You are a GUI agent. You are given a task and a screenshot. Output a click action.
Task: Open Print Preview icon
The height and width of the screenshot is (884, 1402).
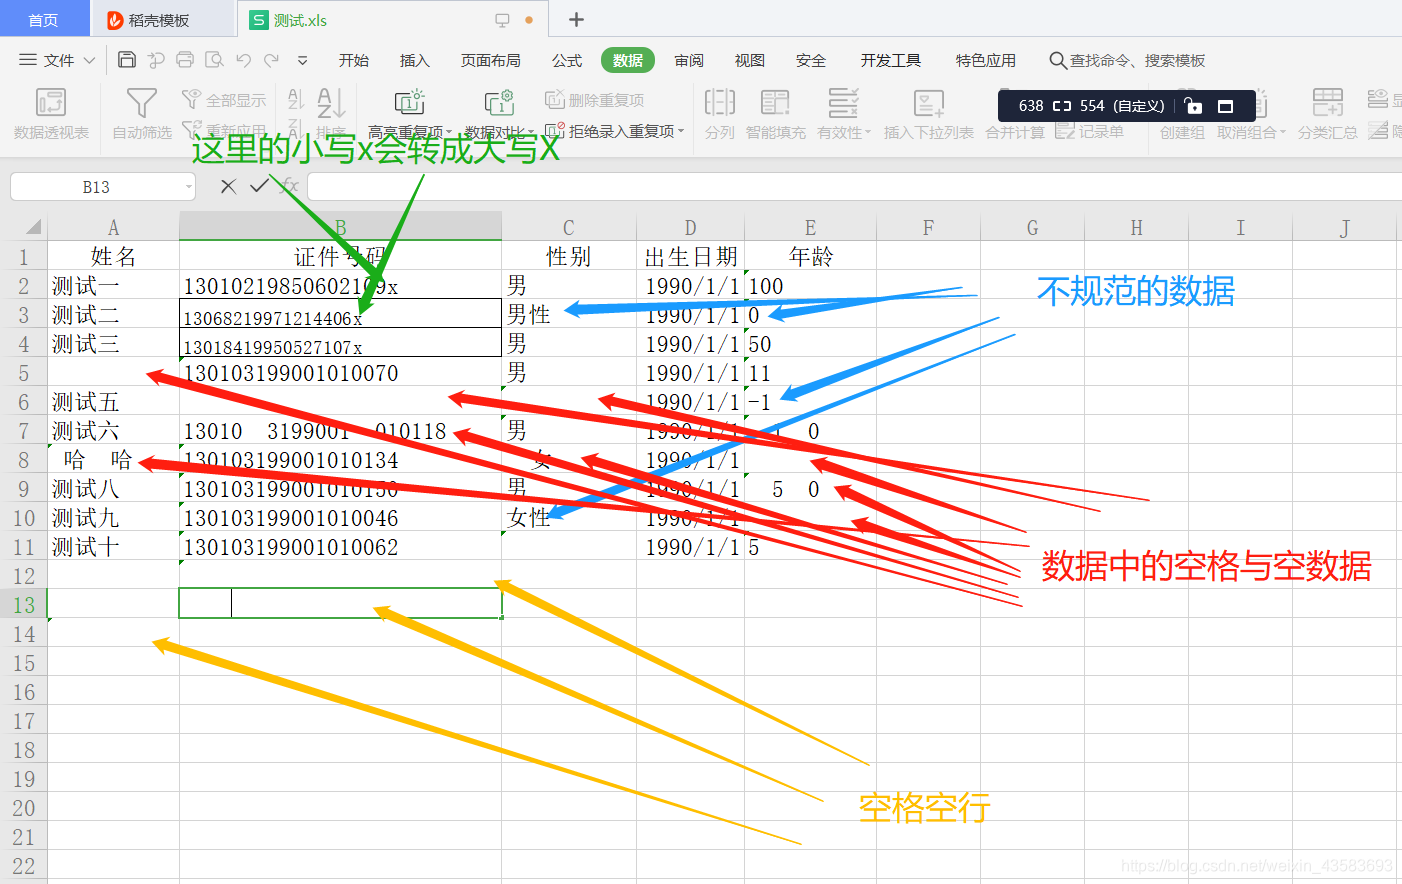pos(214,60)
